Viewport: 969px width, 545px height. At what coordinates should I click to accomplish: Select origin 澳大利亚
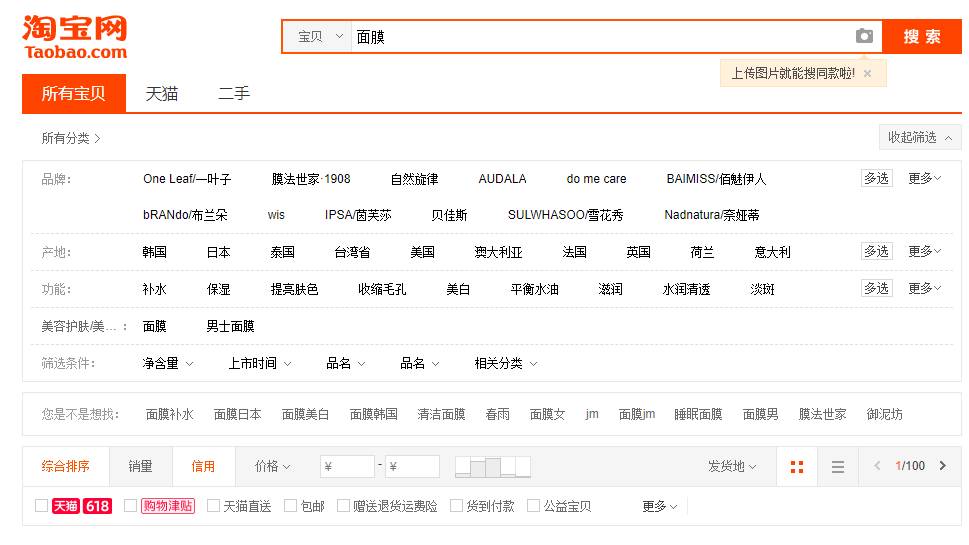498,251
